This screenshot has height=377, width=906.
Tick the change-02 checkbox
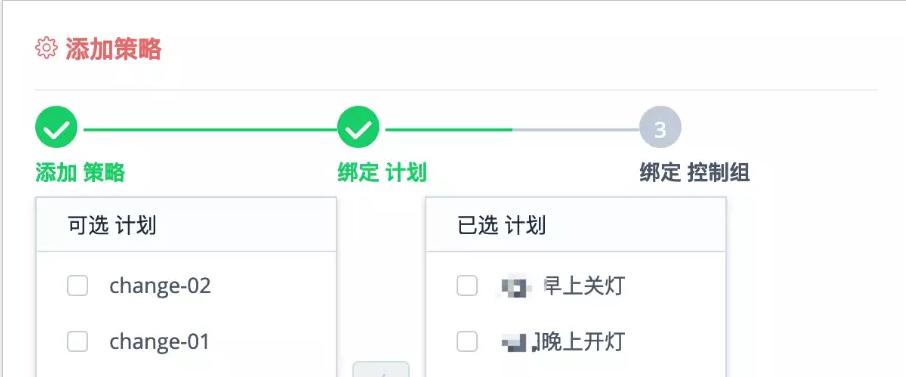coord(77,286)
